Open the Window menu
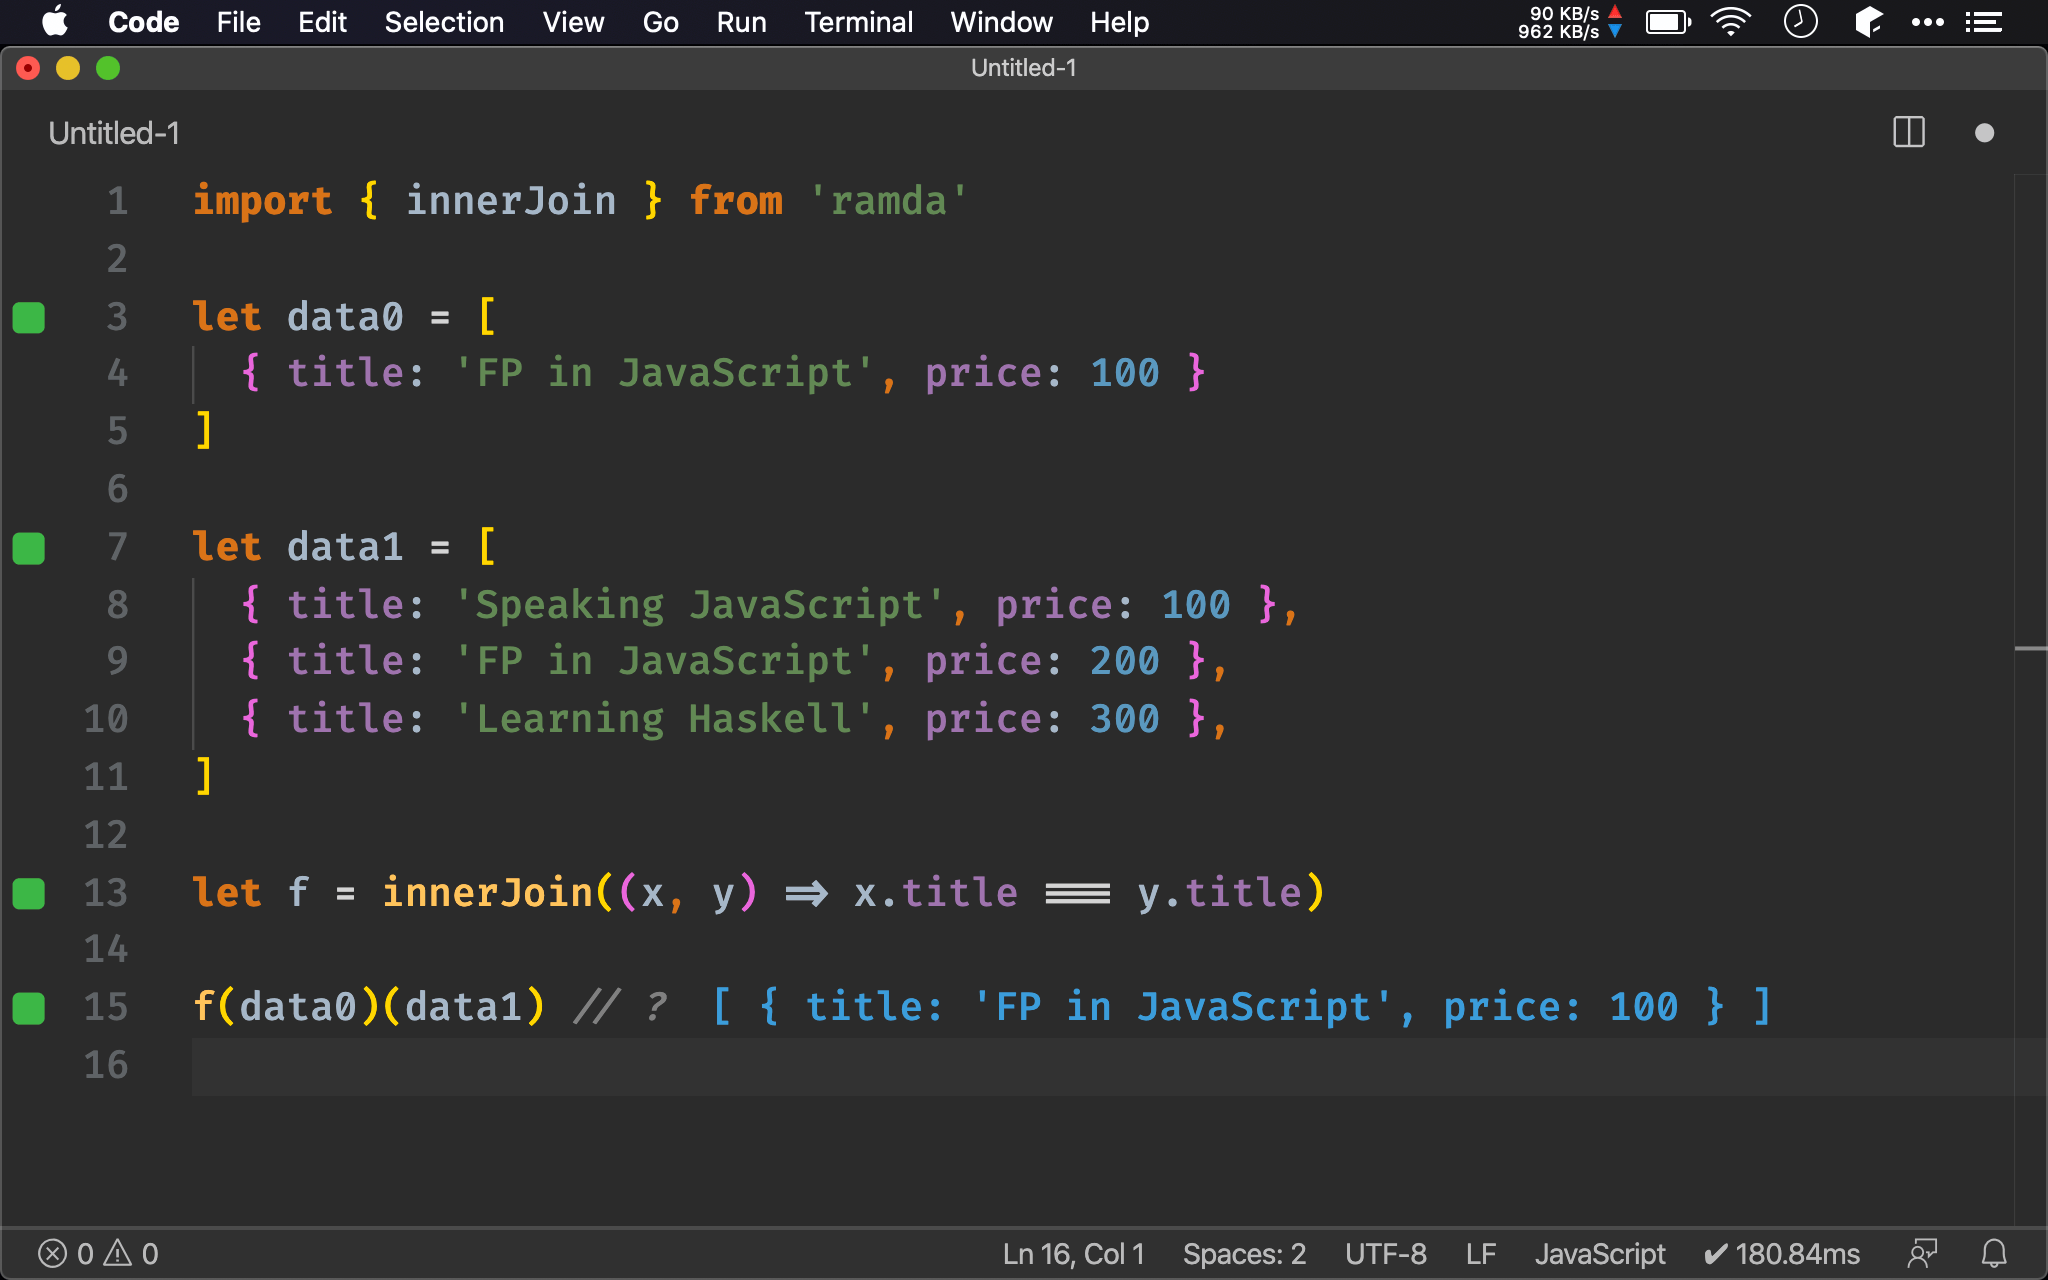Screen dimensions: 2048x1280 tap(1001, 22)
